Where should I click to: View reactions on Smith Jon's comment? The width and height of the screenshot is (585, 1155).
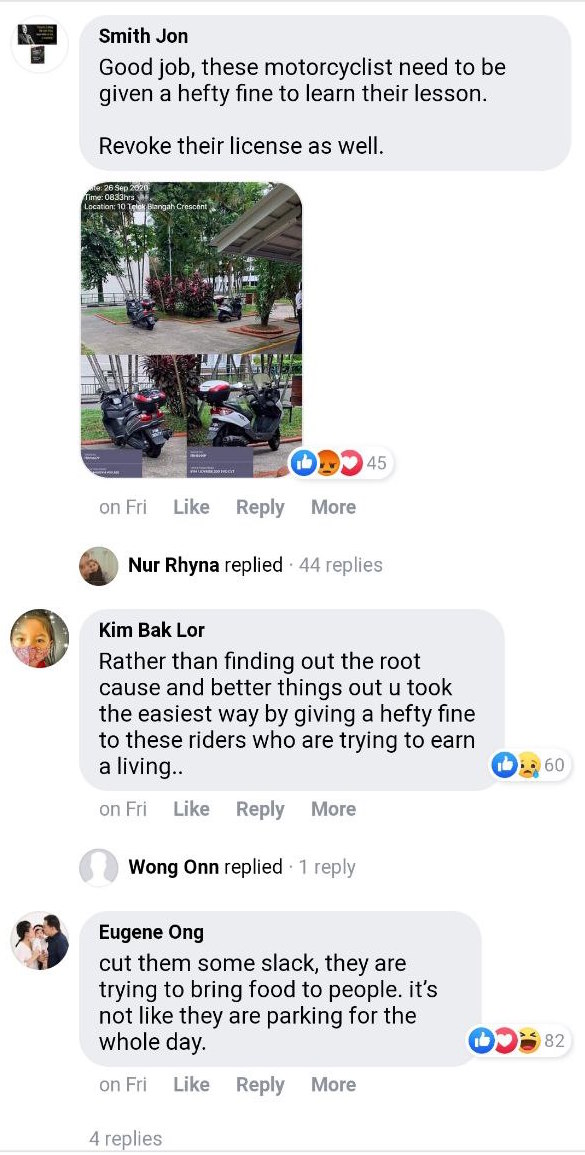tap(341, 463)
